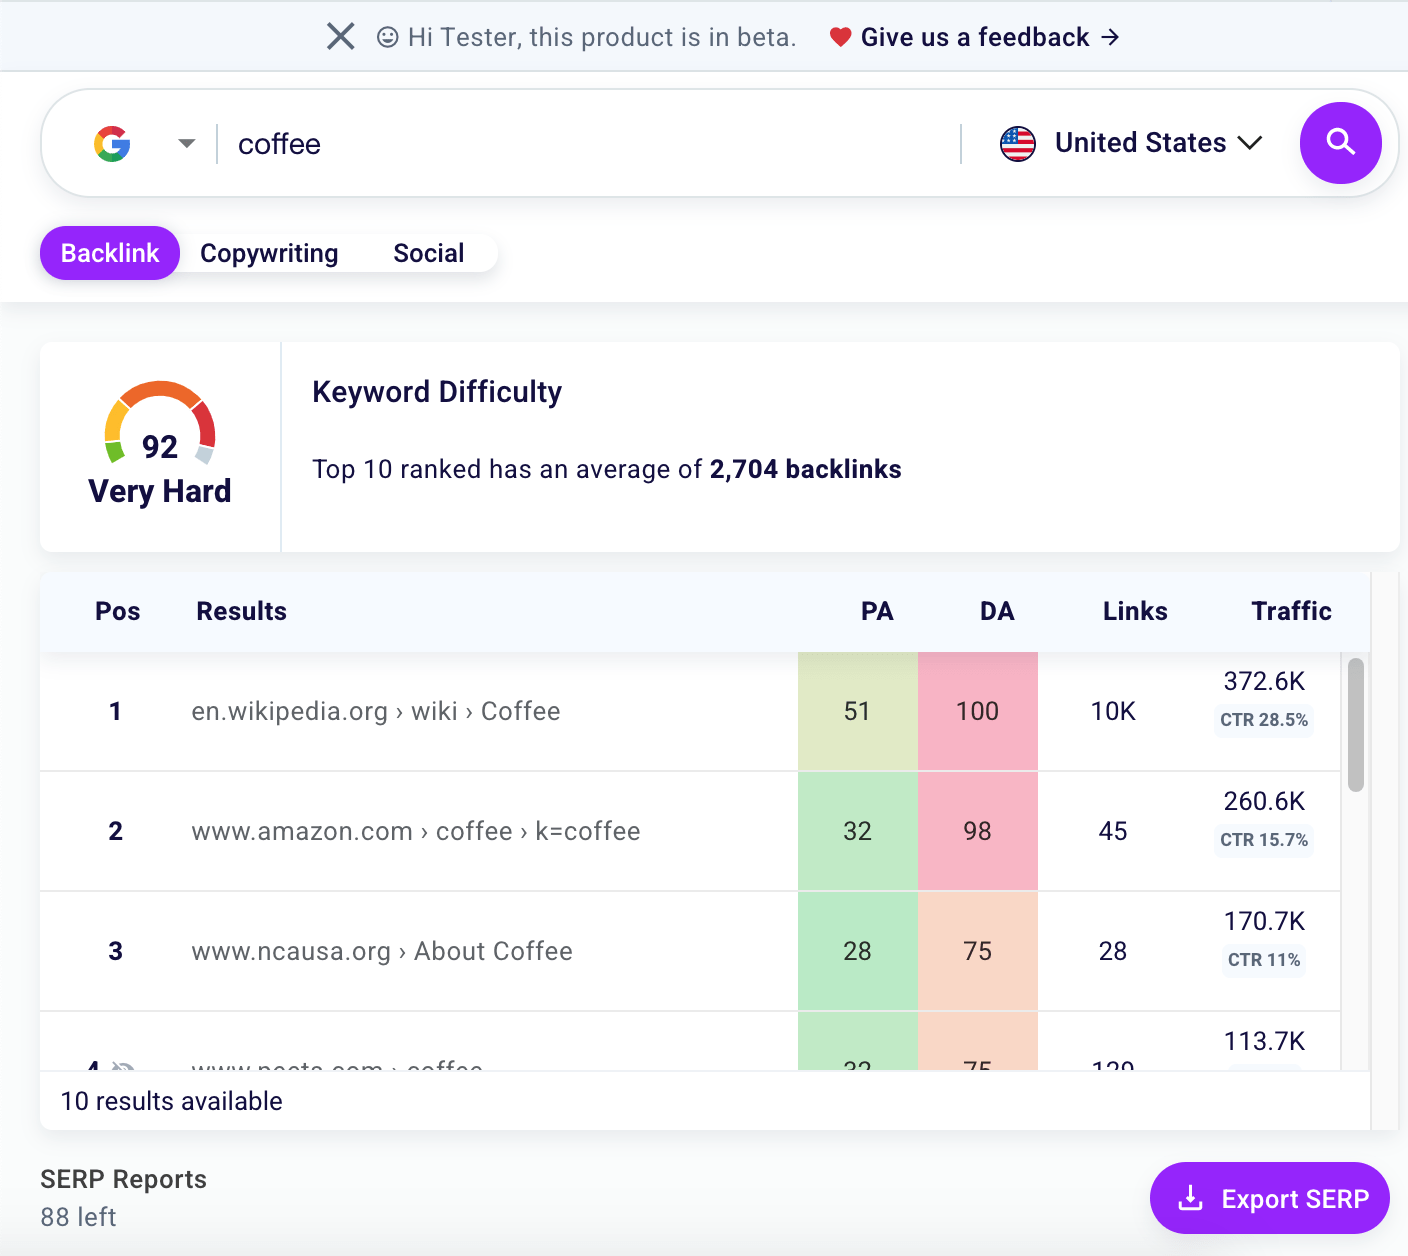Click the CTR 28.5% badge on Wikipedia row
Viewport: 1408px width, 1256px height.
point(1263,720)
